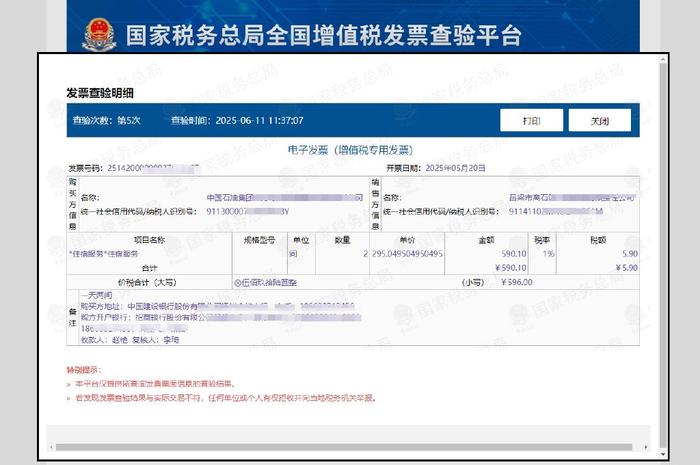
Task: Click the 查验次数: 第5次 text
Action: 106,120
